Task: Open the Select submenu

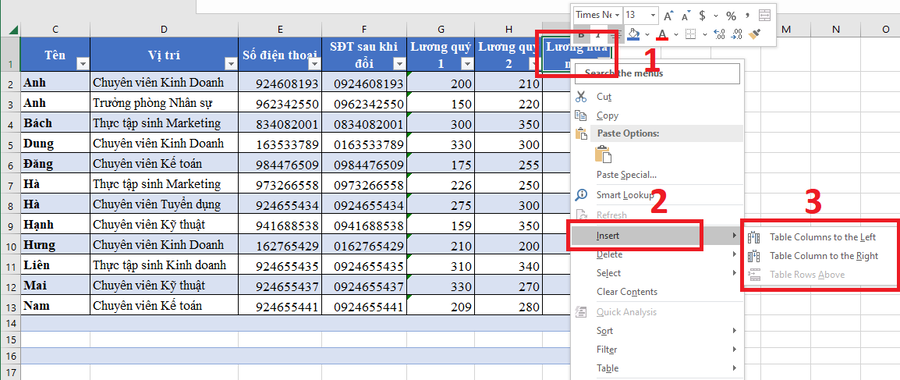Action: coord(658,273)
